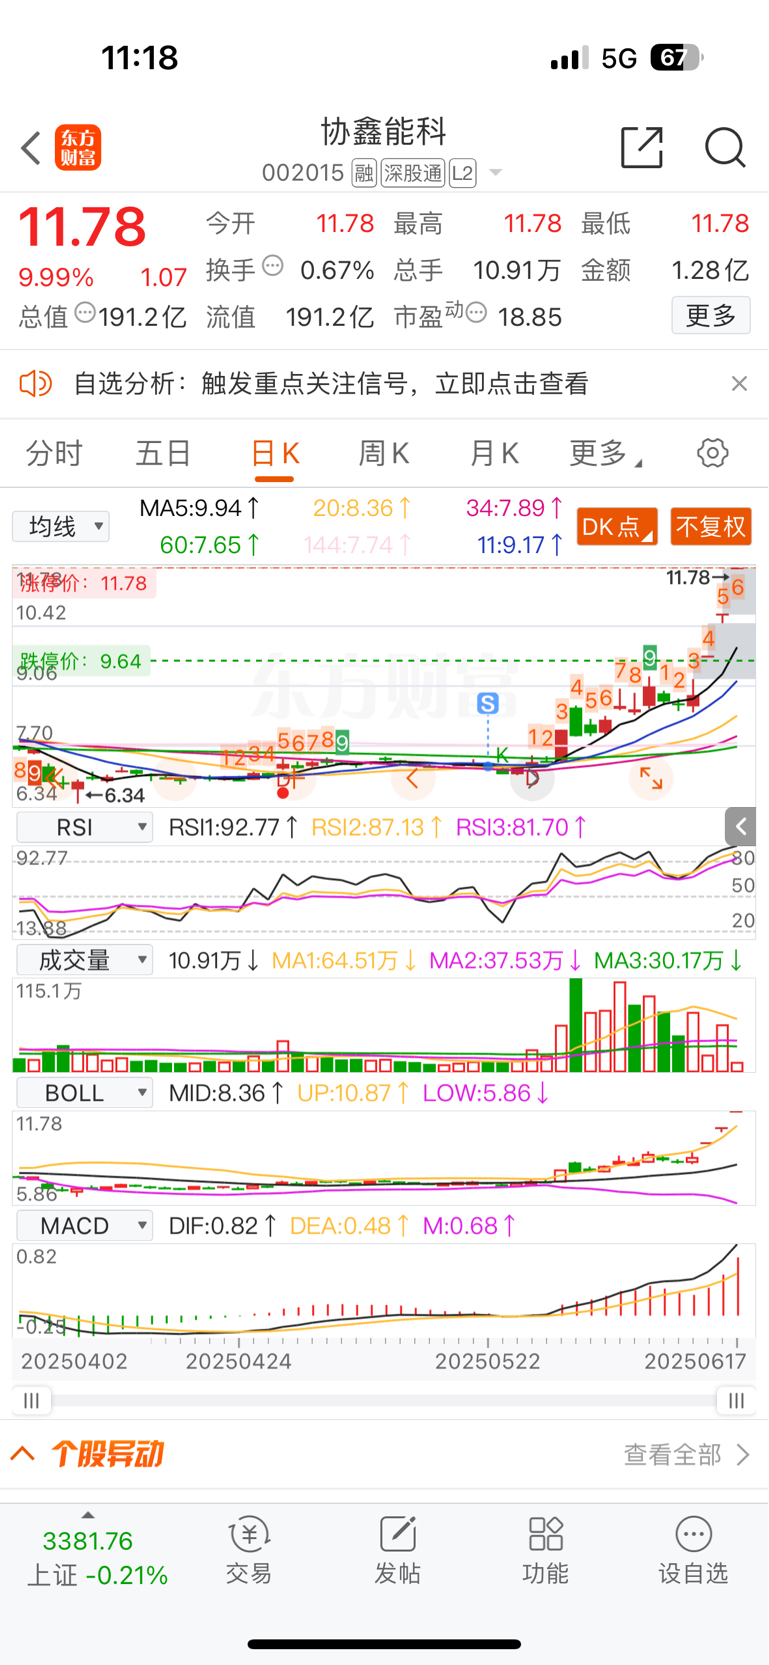Expand stock title dropdown arrow
Viewport: 769px width, 1665px height.
tap(495, 174)
